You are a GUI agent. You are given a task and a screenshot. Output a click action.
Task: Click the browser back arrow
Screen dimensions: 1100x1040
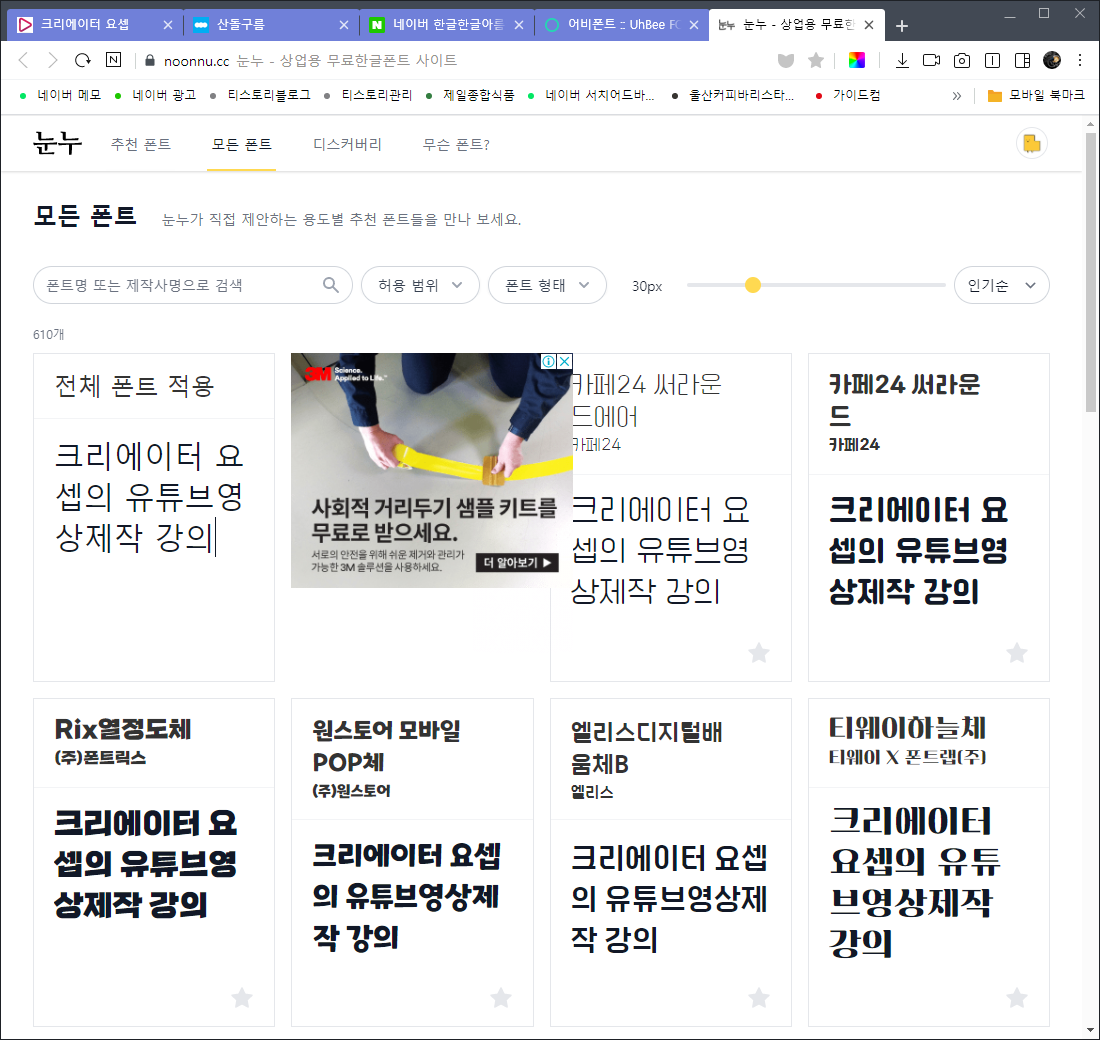pos(23,60)
